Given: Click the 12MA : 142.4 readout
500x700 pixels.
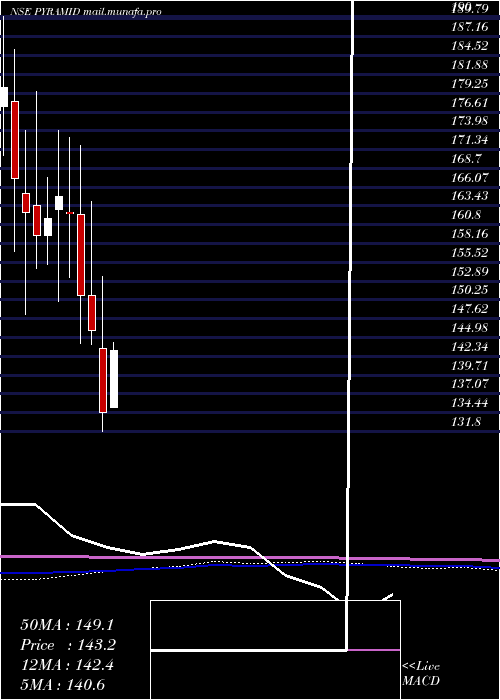Looking at the screenshot, I should coord(67,665).
